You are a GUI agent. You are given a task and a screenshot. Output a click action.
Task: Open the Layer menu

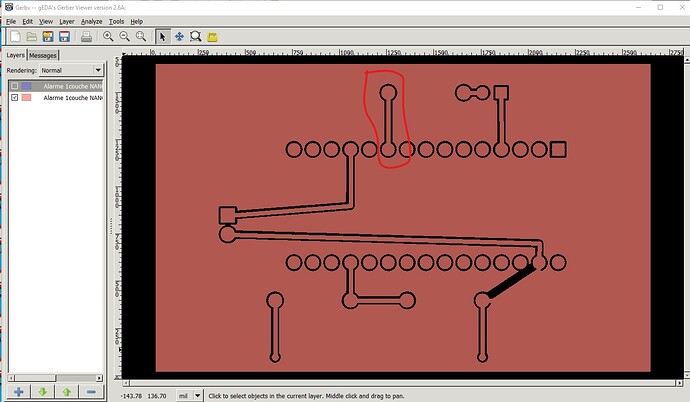67,21
